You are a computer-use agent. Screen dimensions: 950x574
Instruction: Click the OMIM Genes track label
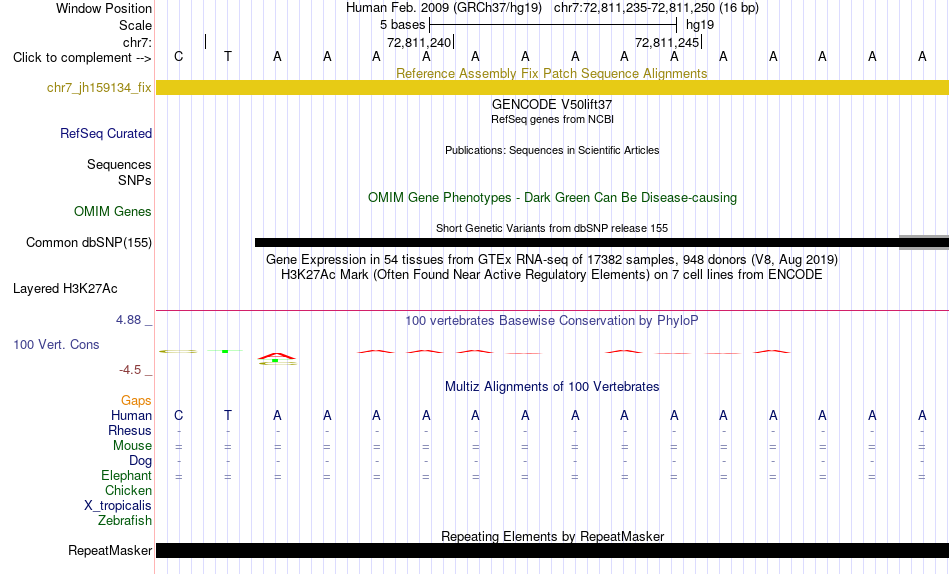(113, 212)
